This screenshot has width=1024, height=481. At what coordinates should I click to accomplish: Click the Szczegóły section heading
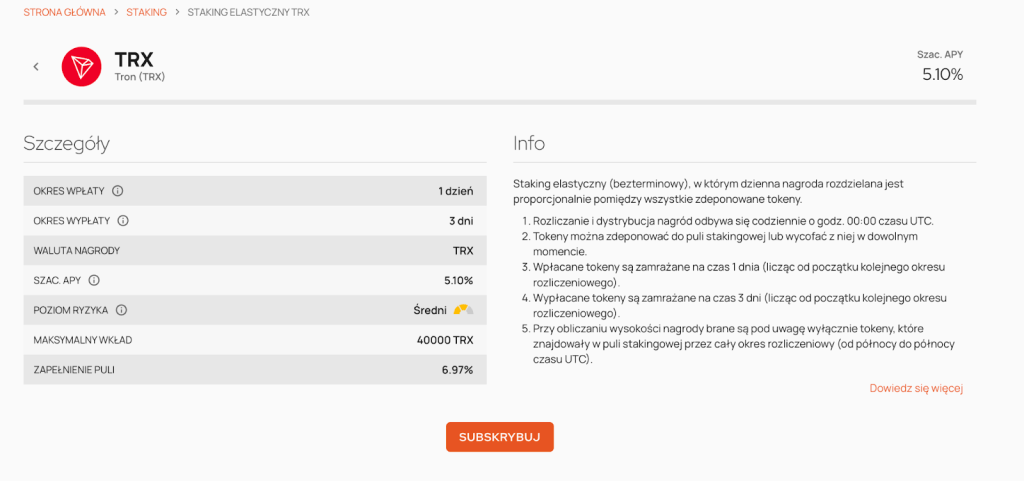[x=66, y=143]
